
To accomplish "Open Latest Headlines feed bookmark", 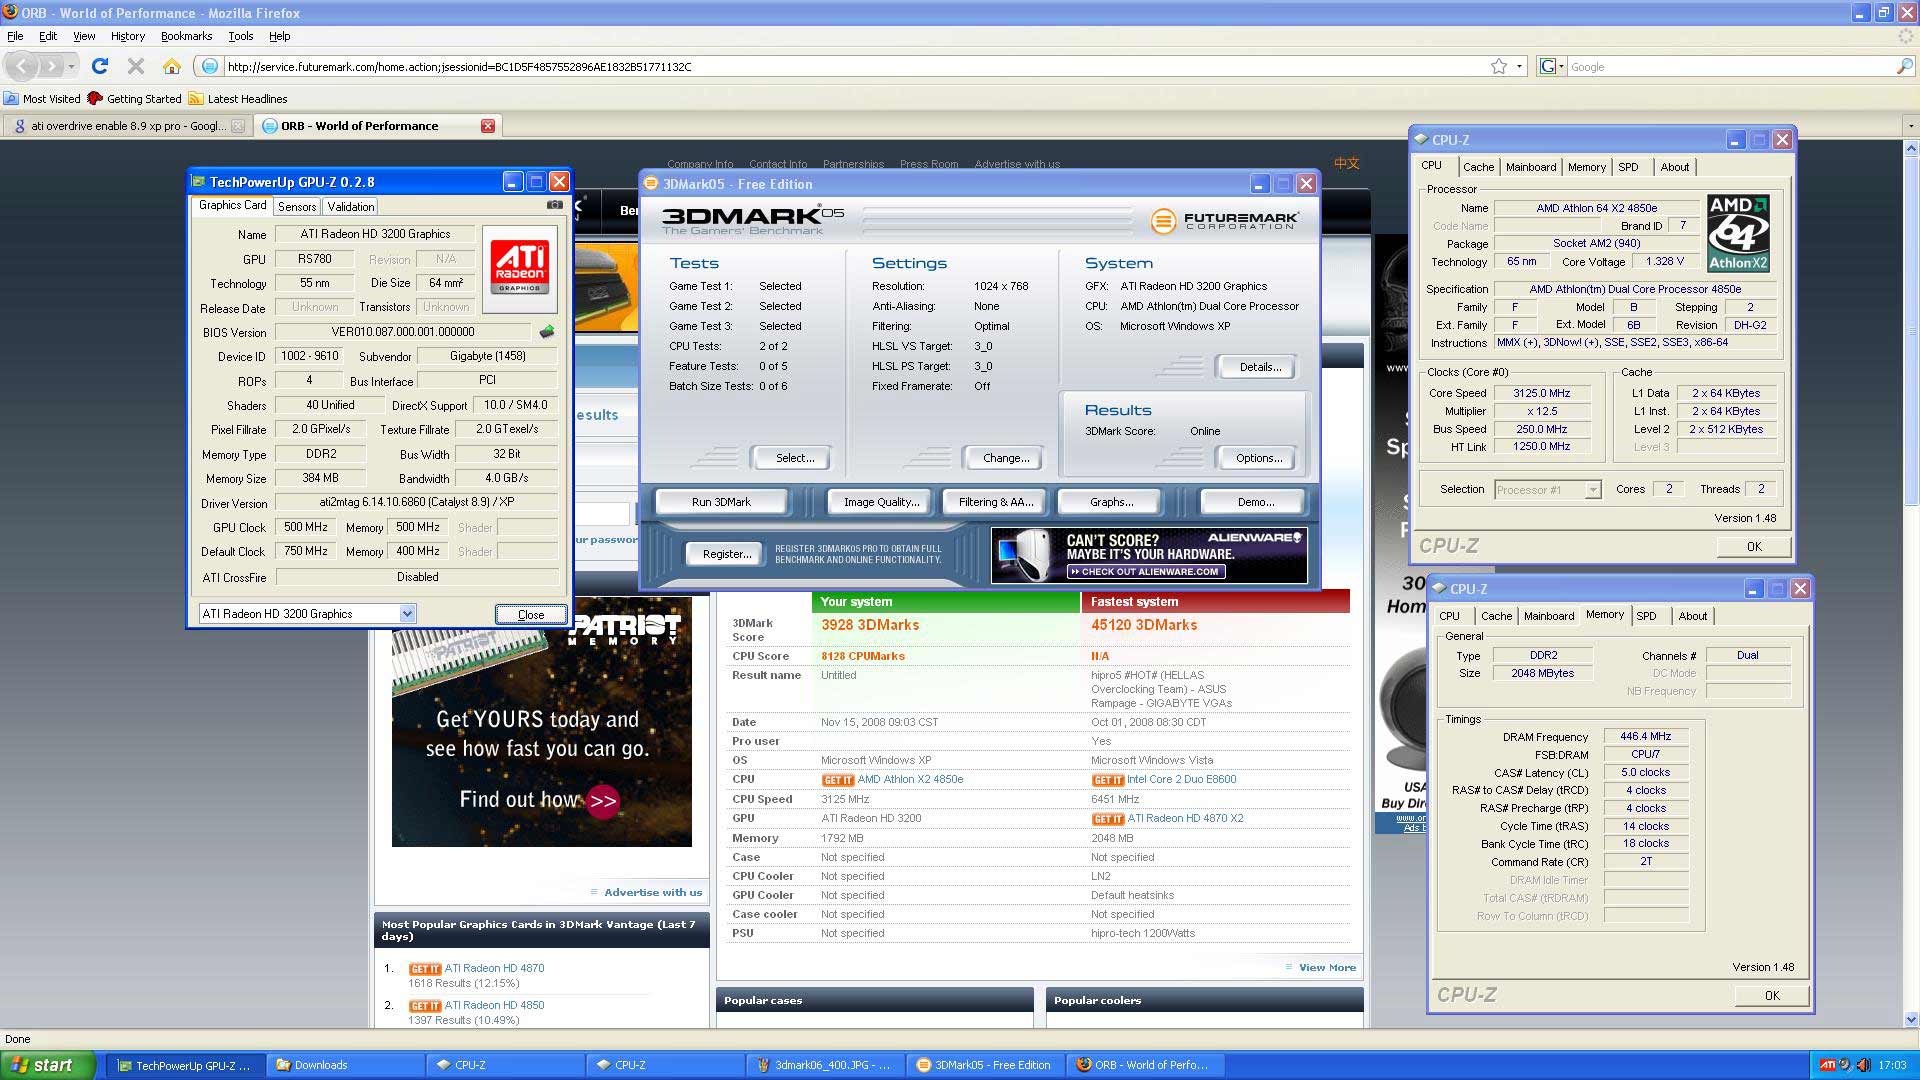I will 238,99.
